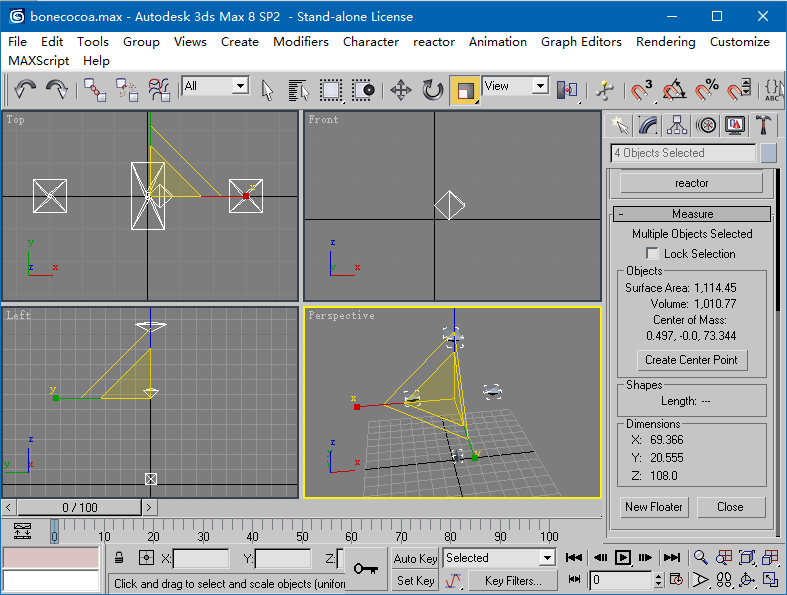The height and width of the screenshot is (595, 787).
Task: Open the Select by Name list
Action: (x=298, y=90)
